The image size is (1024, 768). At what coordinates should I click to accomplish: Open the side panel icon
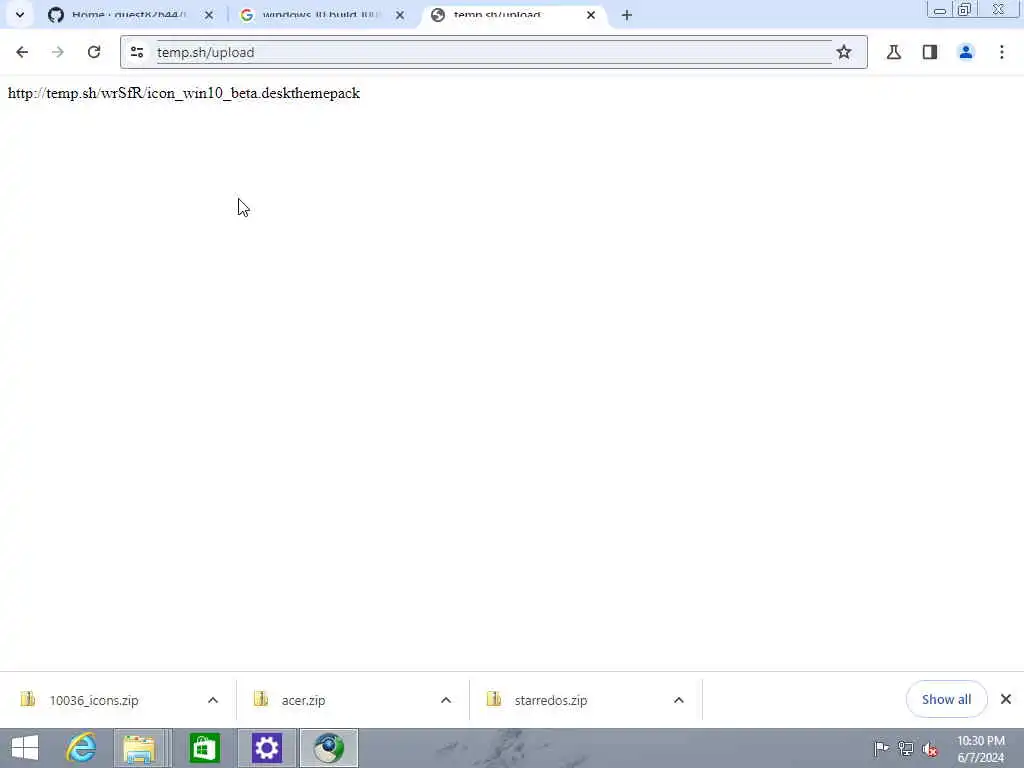(930, 52)
